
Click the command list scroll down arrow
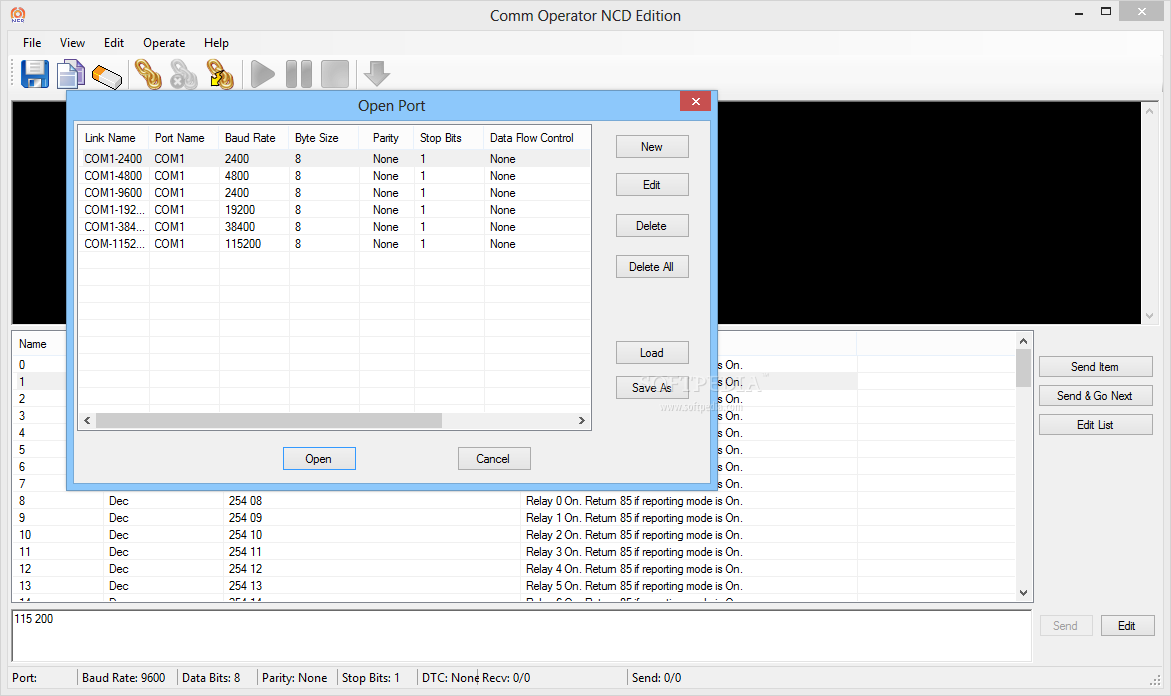pos(1023,593)
